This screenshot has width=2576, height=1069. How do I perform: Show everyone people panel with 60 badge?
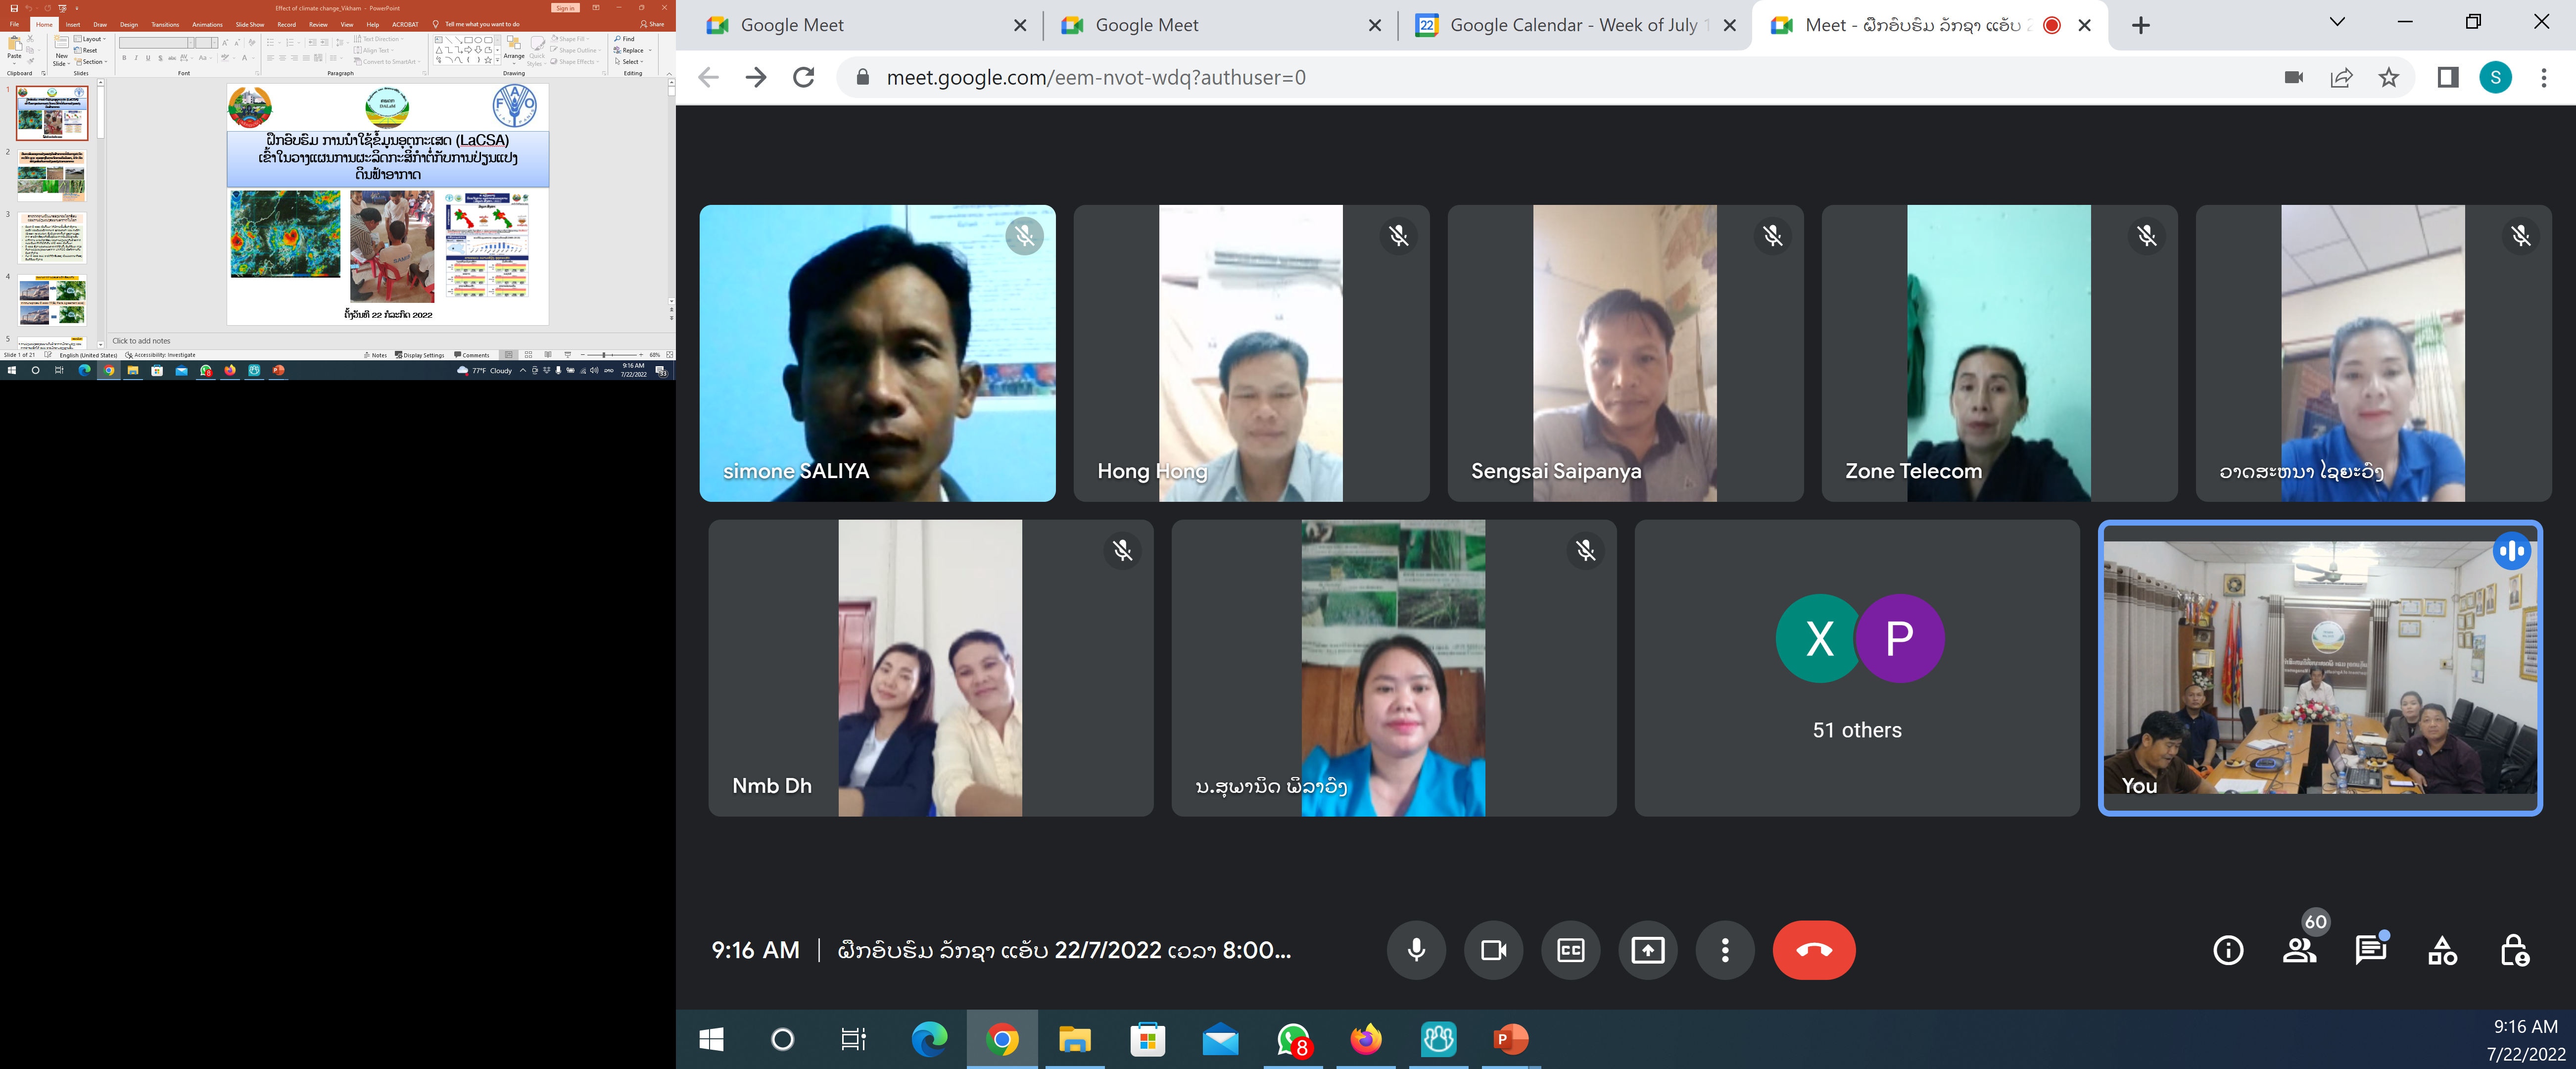[2301, 950]
